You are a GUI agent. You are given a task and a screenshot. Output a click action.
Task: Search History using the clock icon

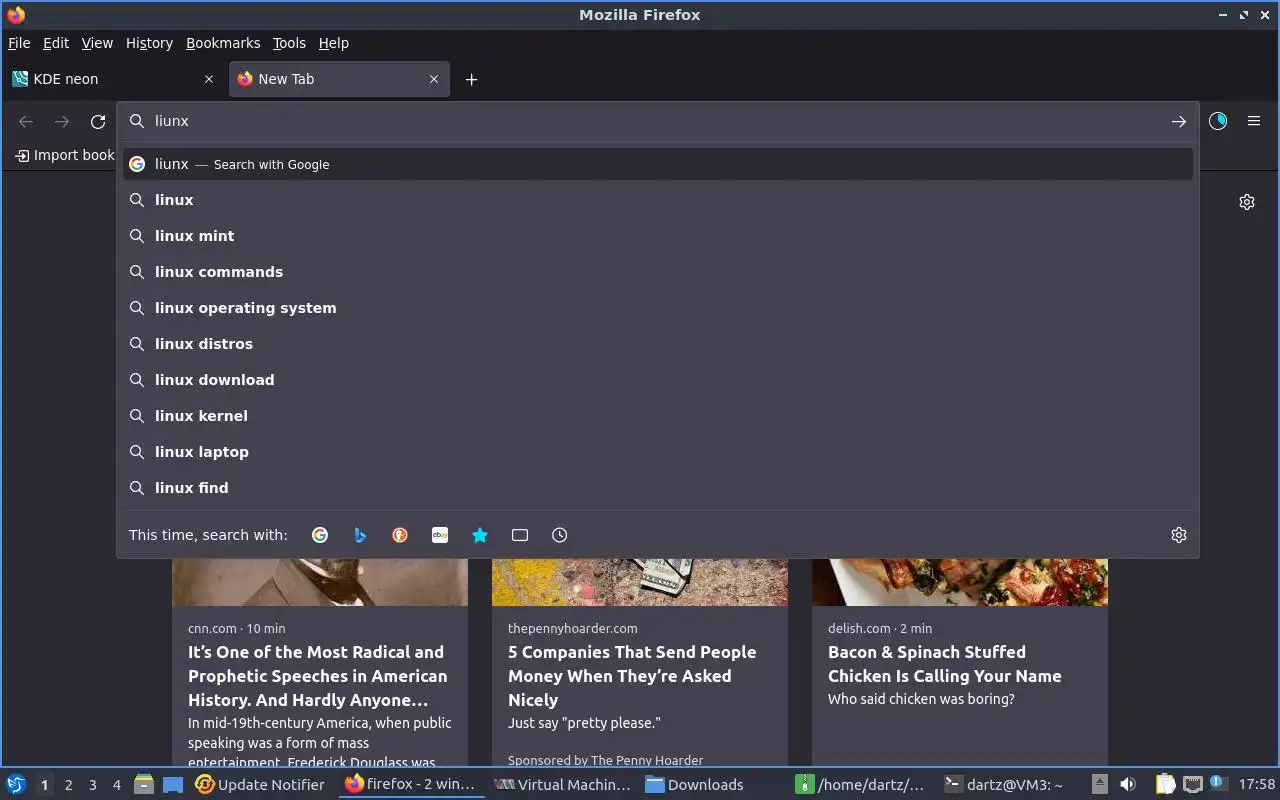[x=560, y=535]
